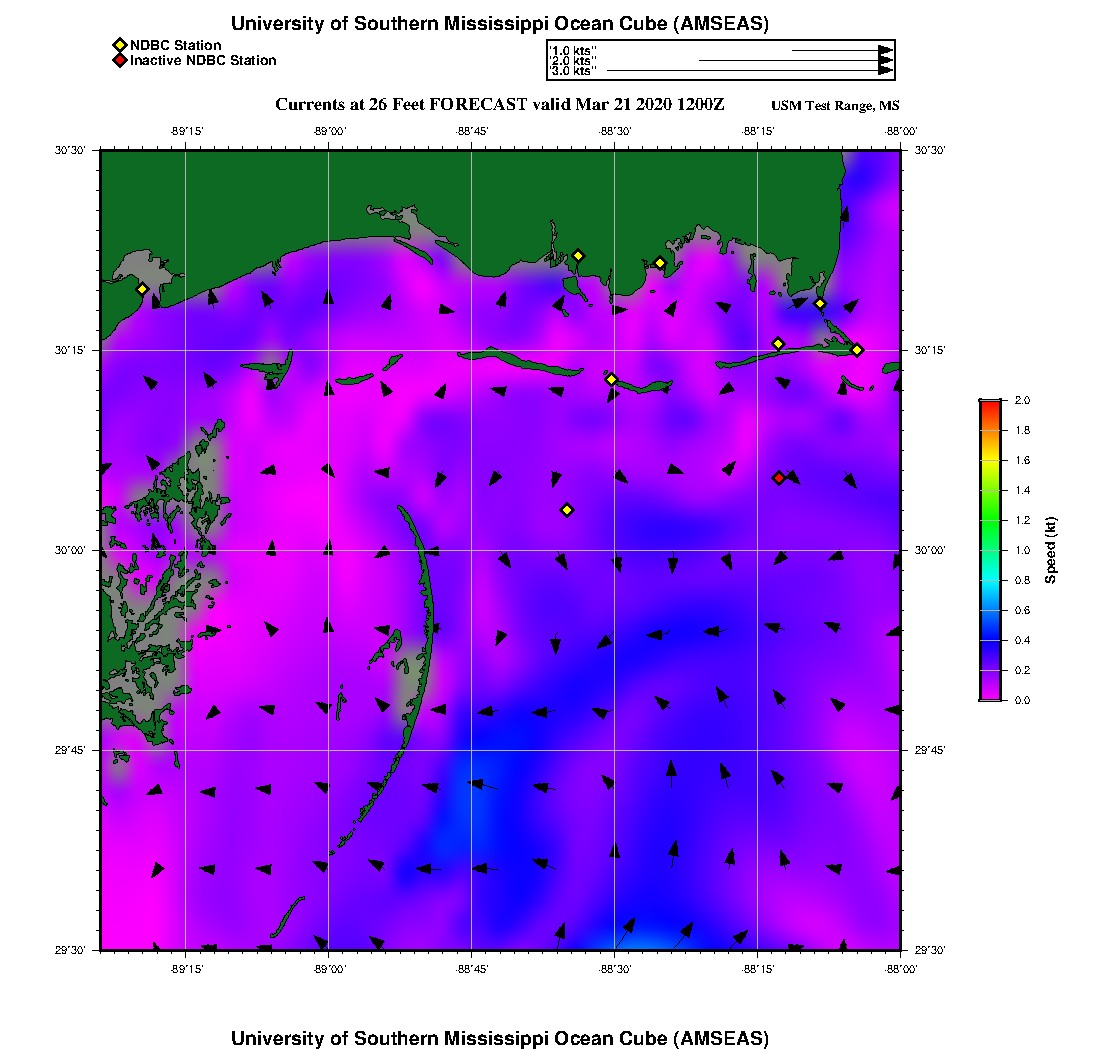Screen dimensions: 1100x1050
Task: Select the easternmost yellow NDBC station marker
Action: (857, 349)
